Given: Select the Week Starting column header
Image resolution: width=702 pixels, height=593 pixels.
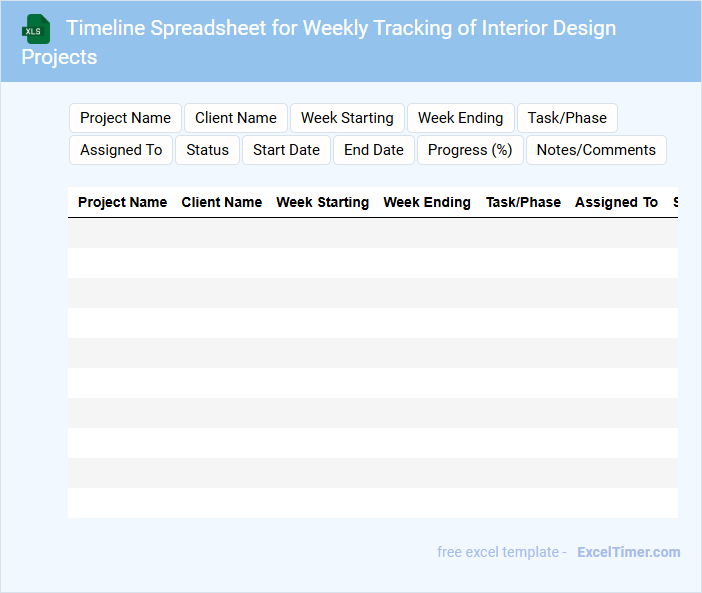Looking at the screenshot, I should pyautogui.click(x=322, y=202).
